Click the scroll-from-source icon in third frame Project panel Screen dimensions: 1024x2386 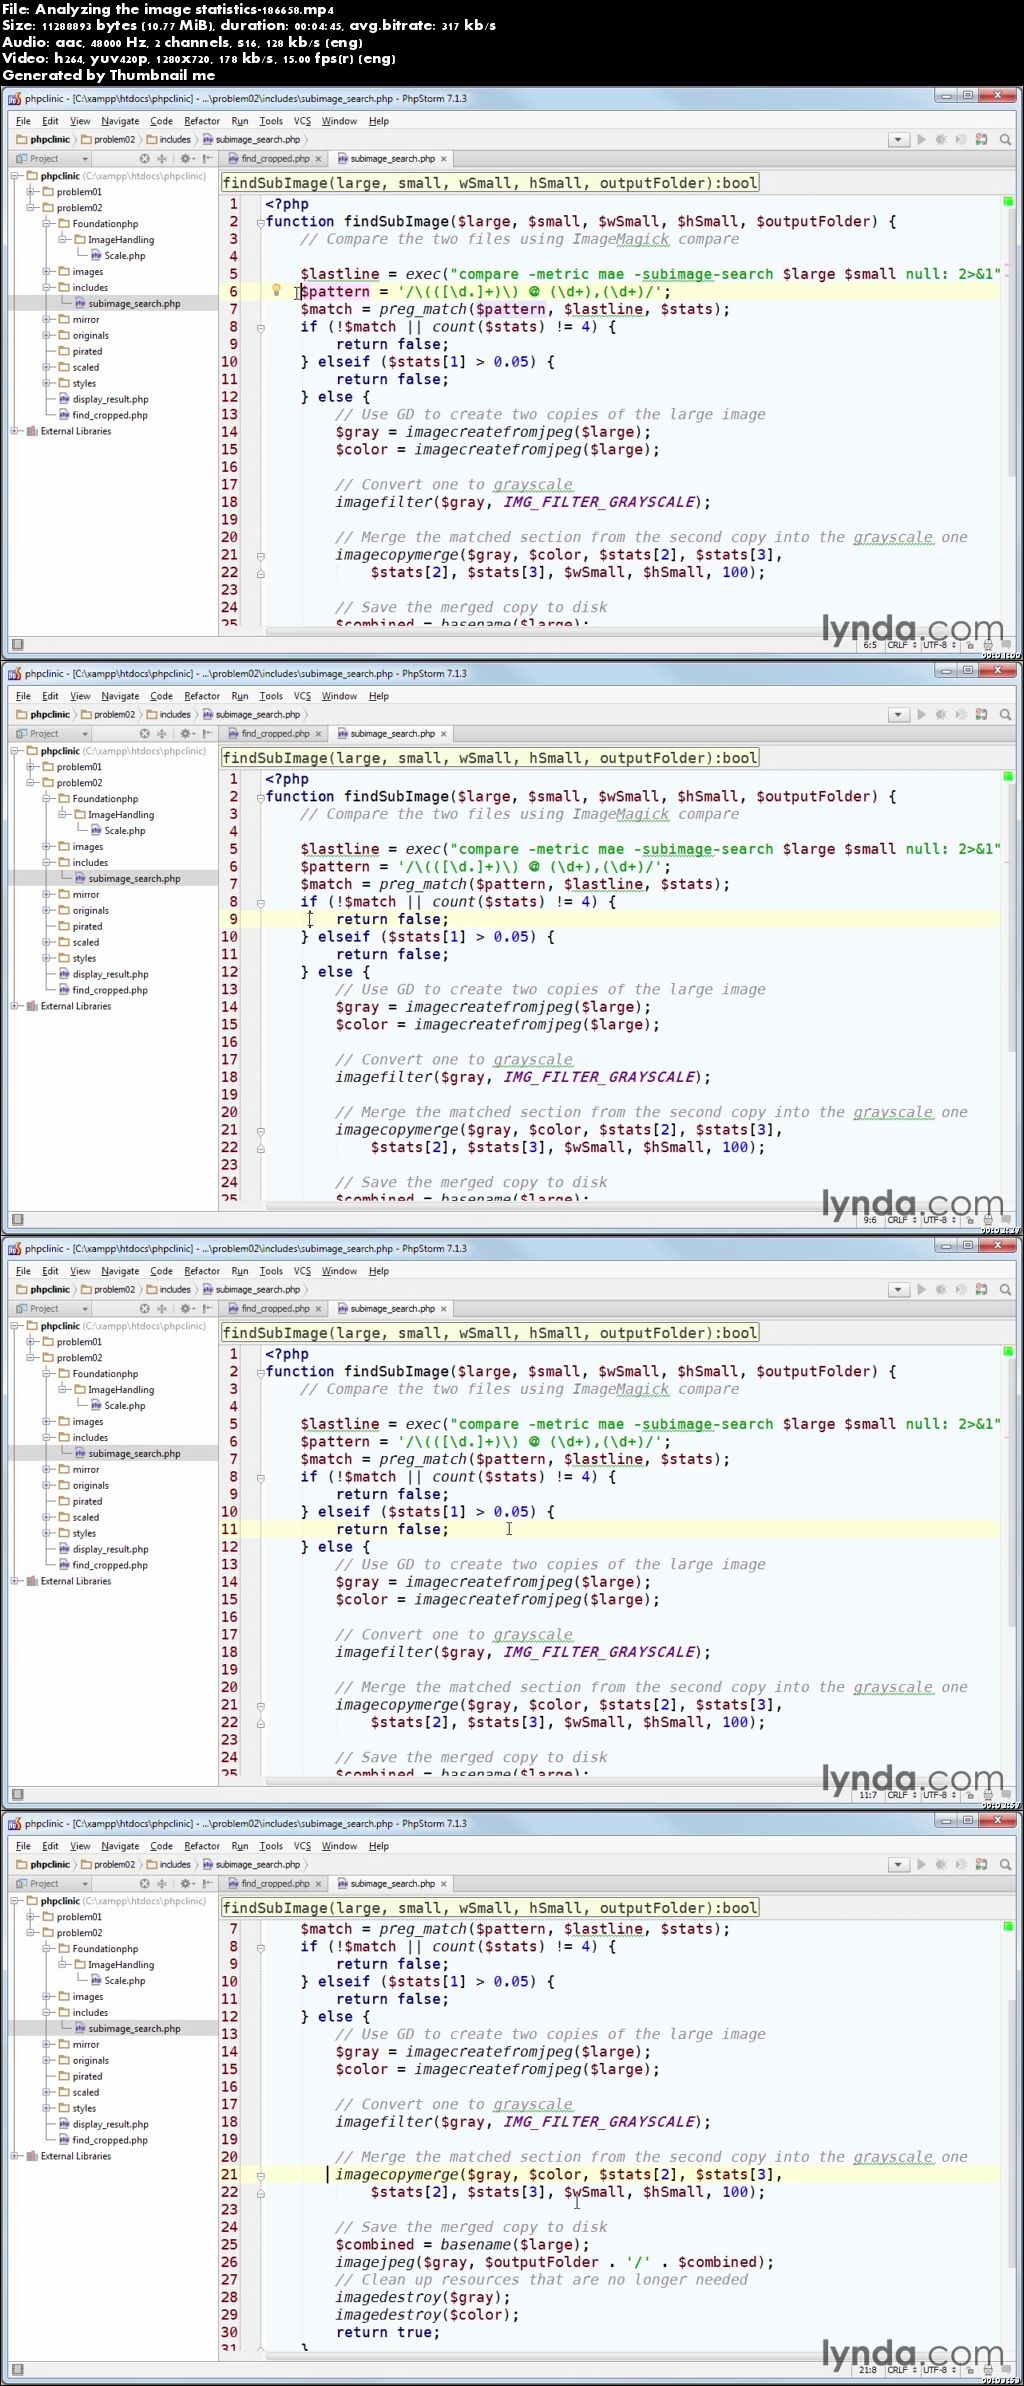tap(144, 1309)
